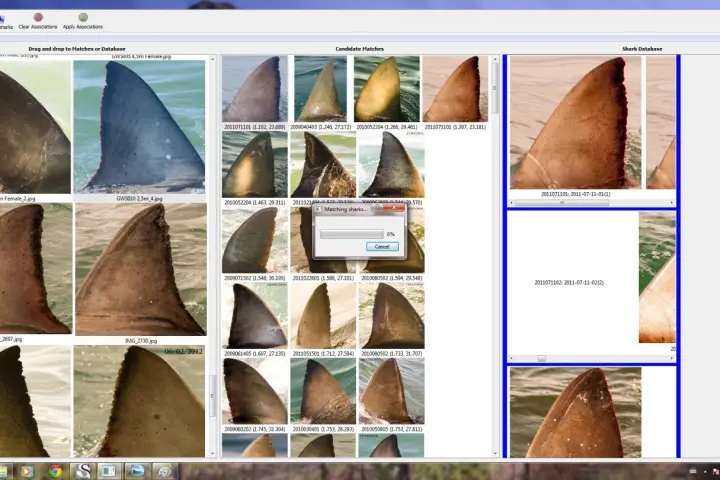Select the fin image dated 06/02/2012

pyautogui.click(x=140, y=401)
